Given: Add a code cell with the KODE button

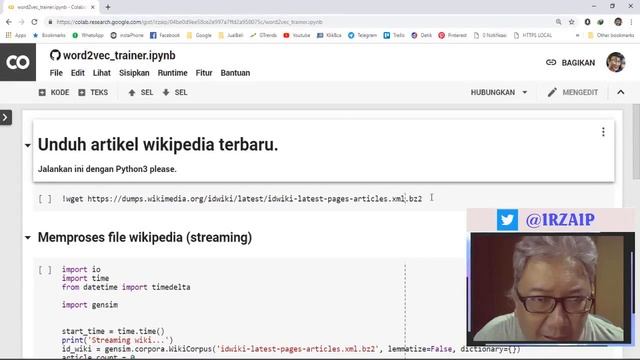Looking at the screenshot, I should coord(54,92).
